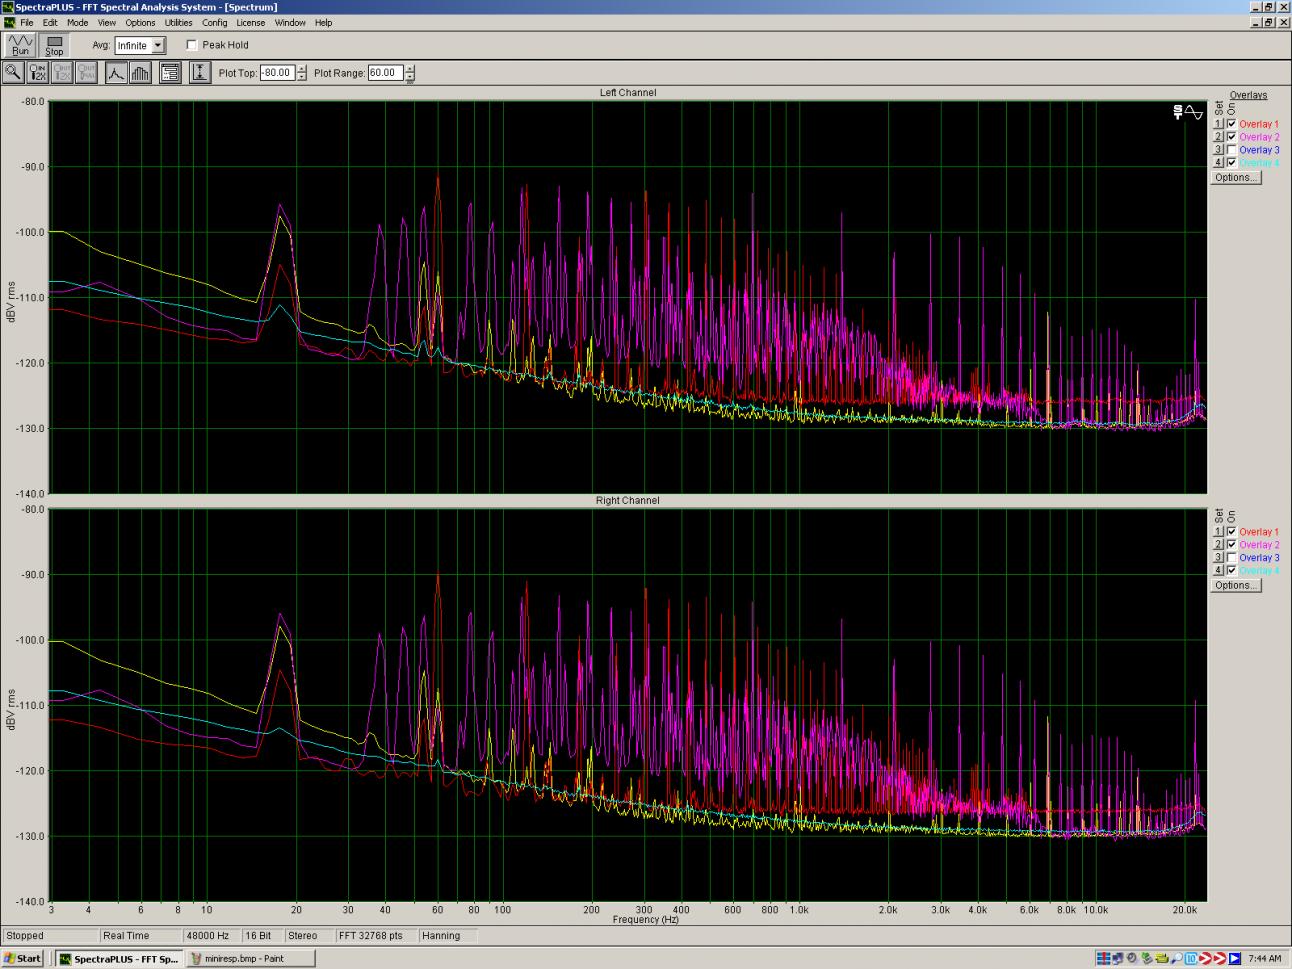Click the Plot Range value field
This screenshot has height=969, width=1292.
[x=385, y=73]
